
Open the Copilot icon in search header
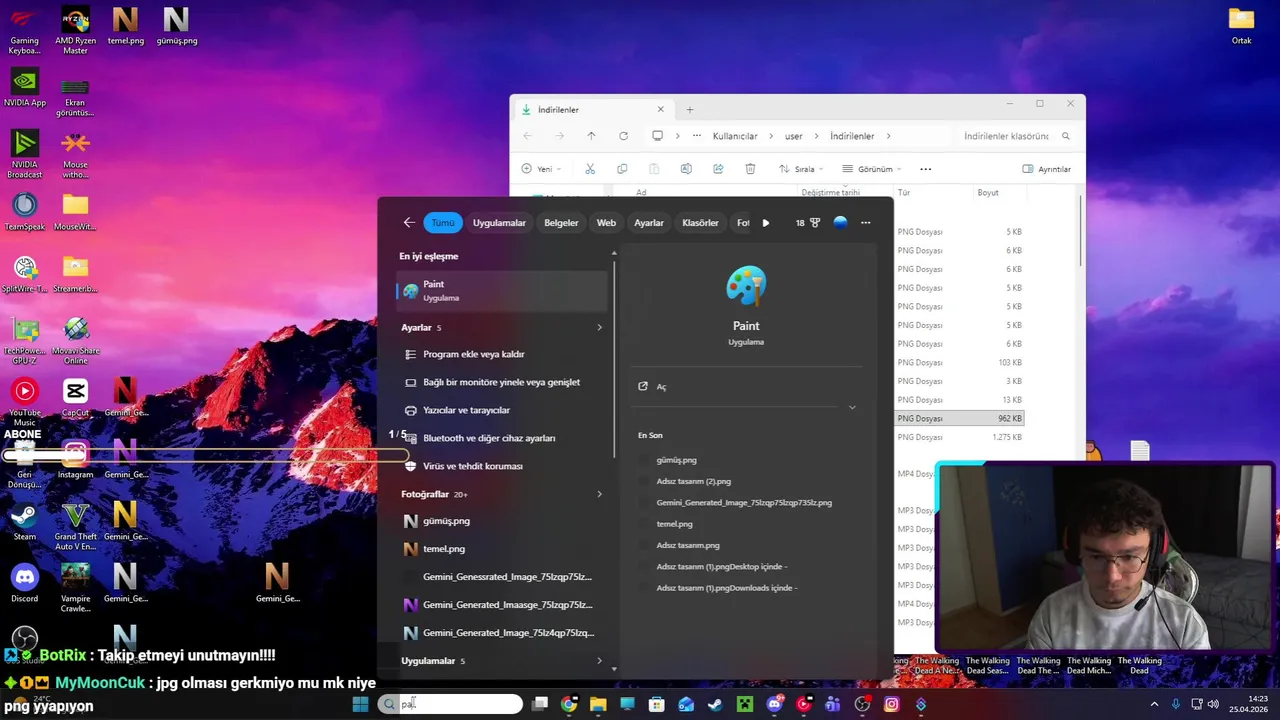point(840,223)
